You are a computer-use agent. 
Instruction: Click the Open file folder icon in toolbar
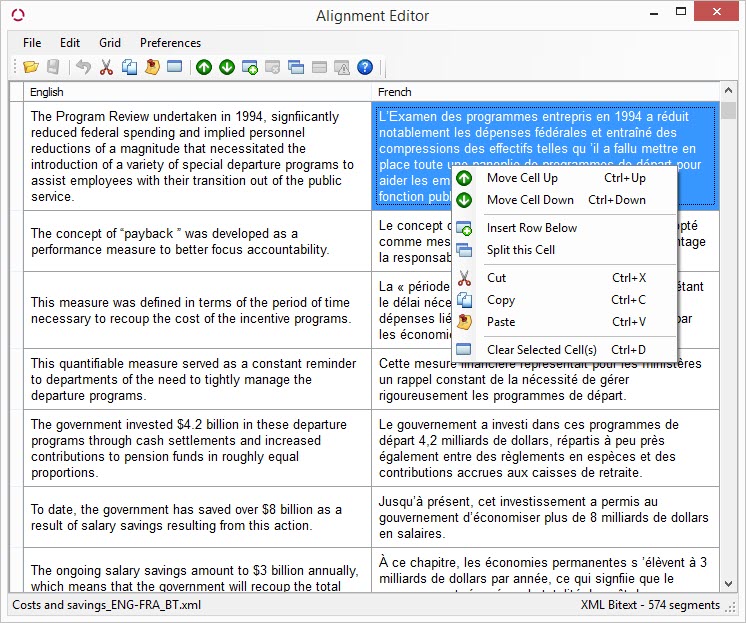[x=31, y=67]
